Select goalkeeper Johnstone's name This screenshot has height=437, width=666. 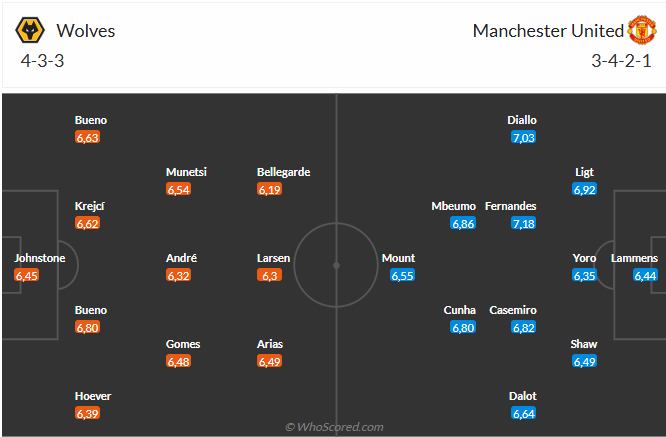click(x=40, y=258)
